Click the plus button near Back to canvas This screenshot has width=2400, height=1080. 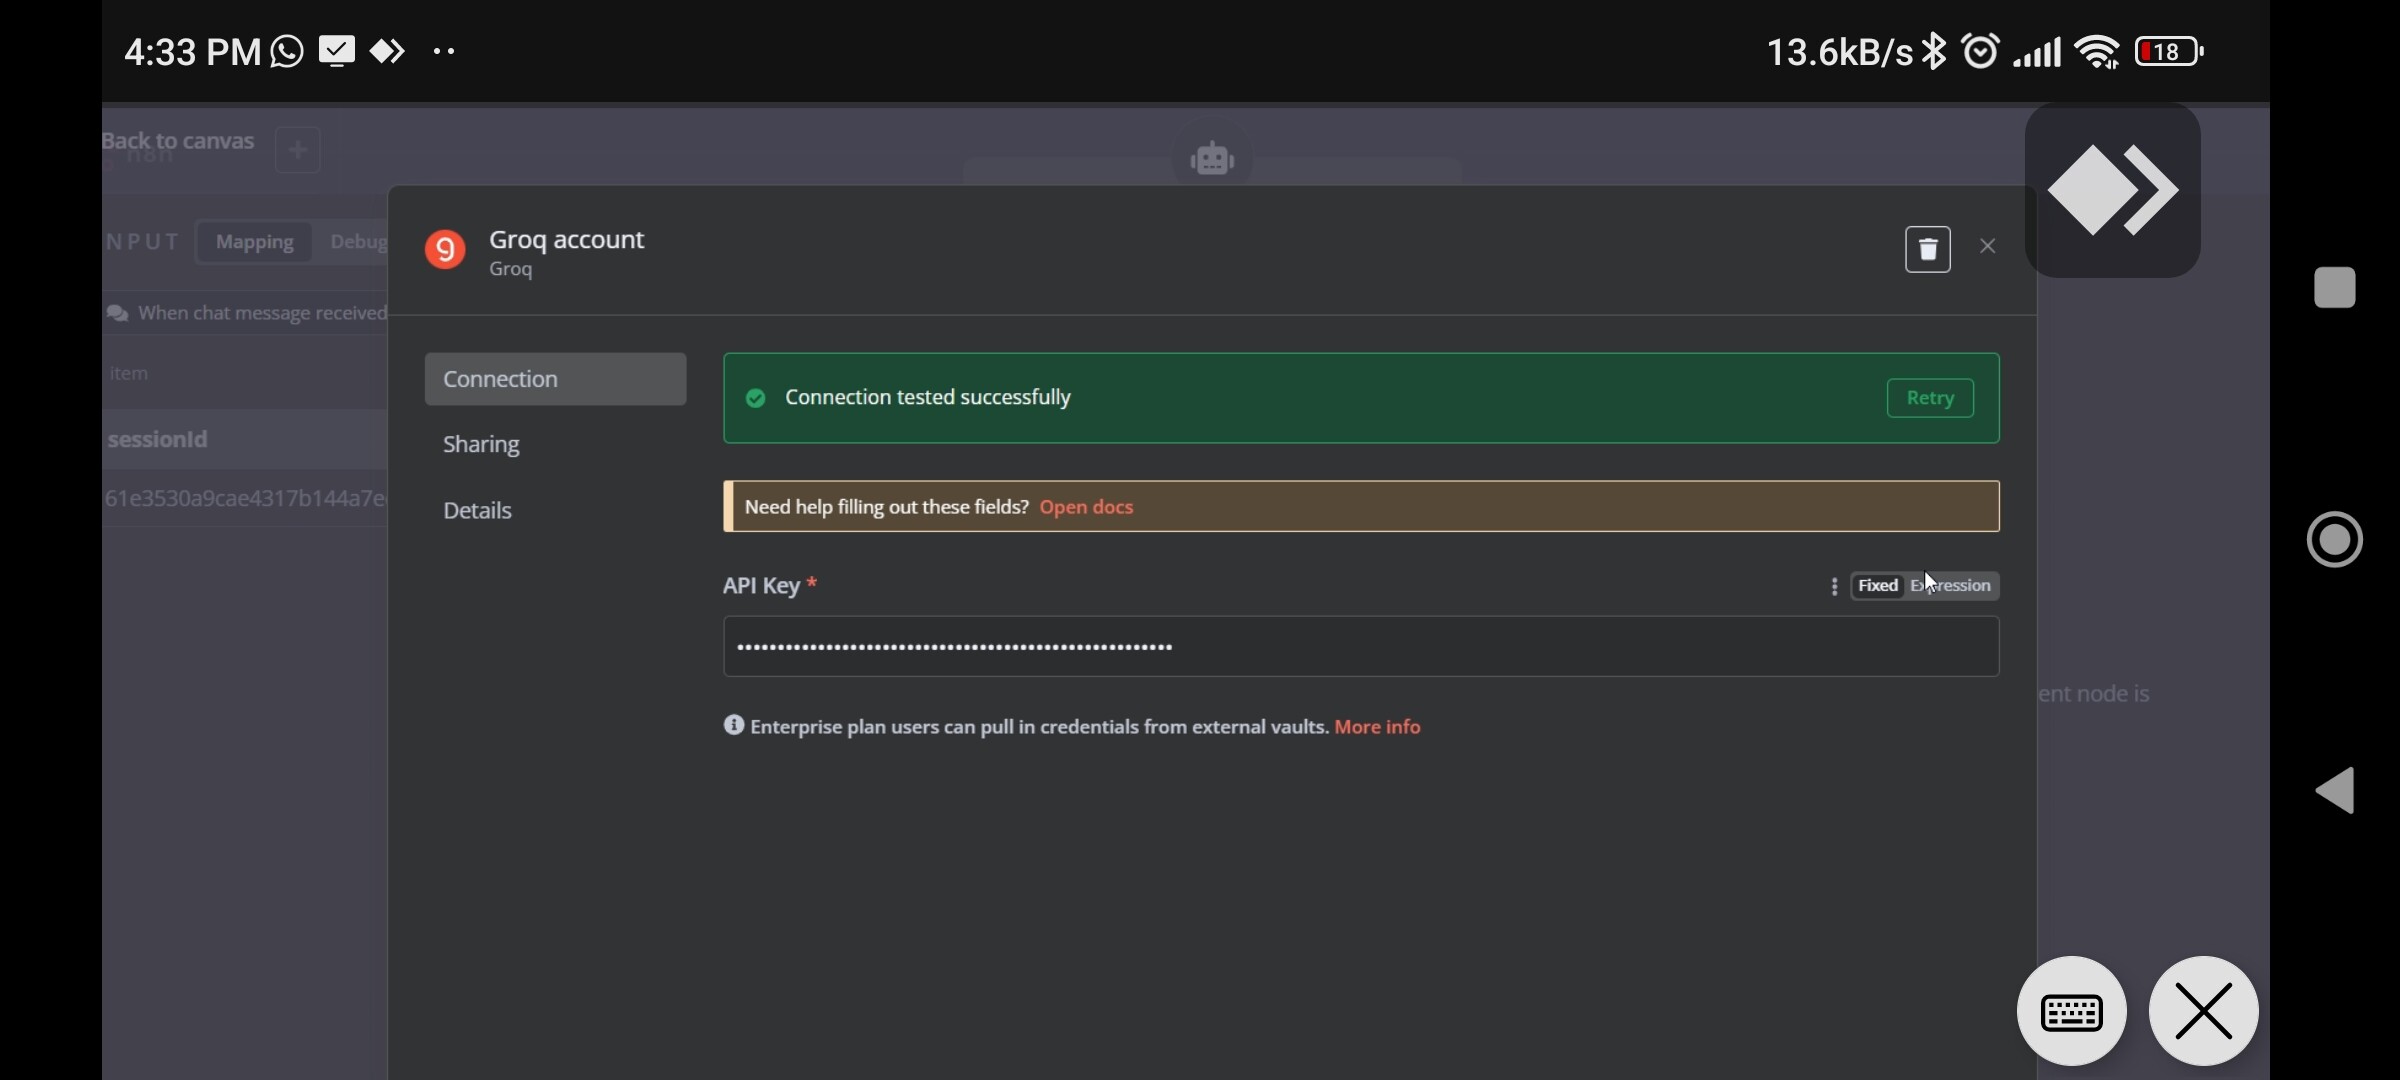click(x=297, y=150)
